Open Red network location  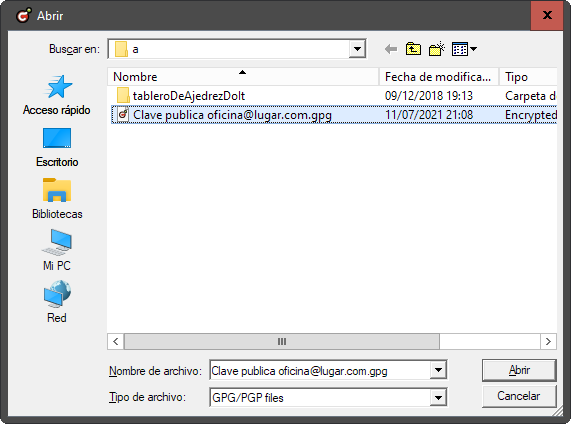pos(57,302)
